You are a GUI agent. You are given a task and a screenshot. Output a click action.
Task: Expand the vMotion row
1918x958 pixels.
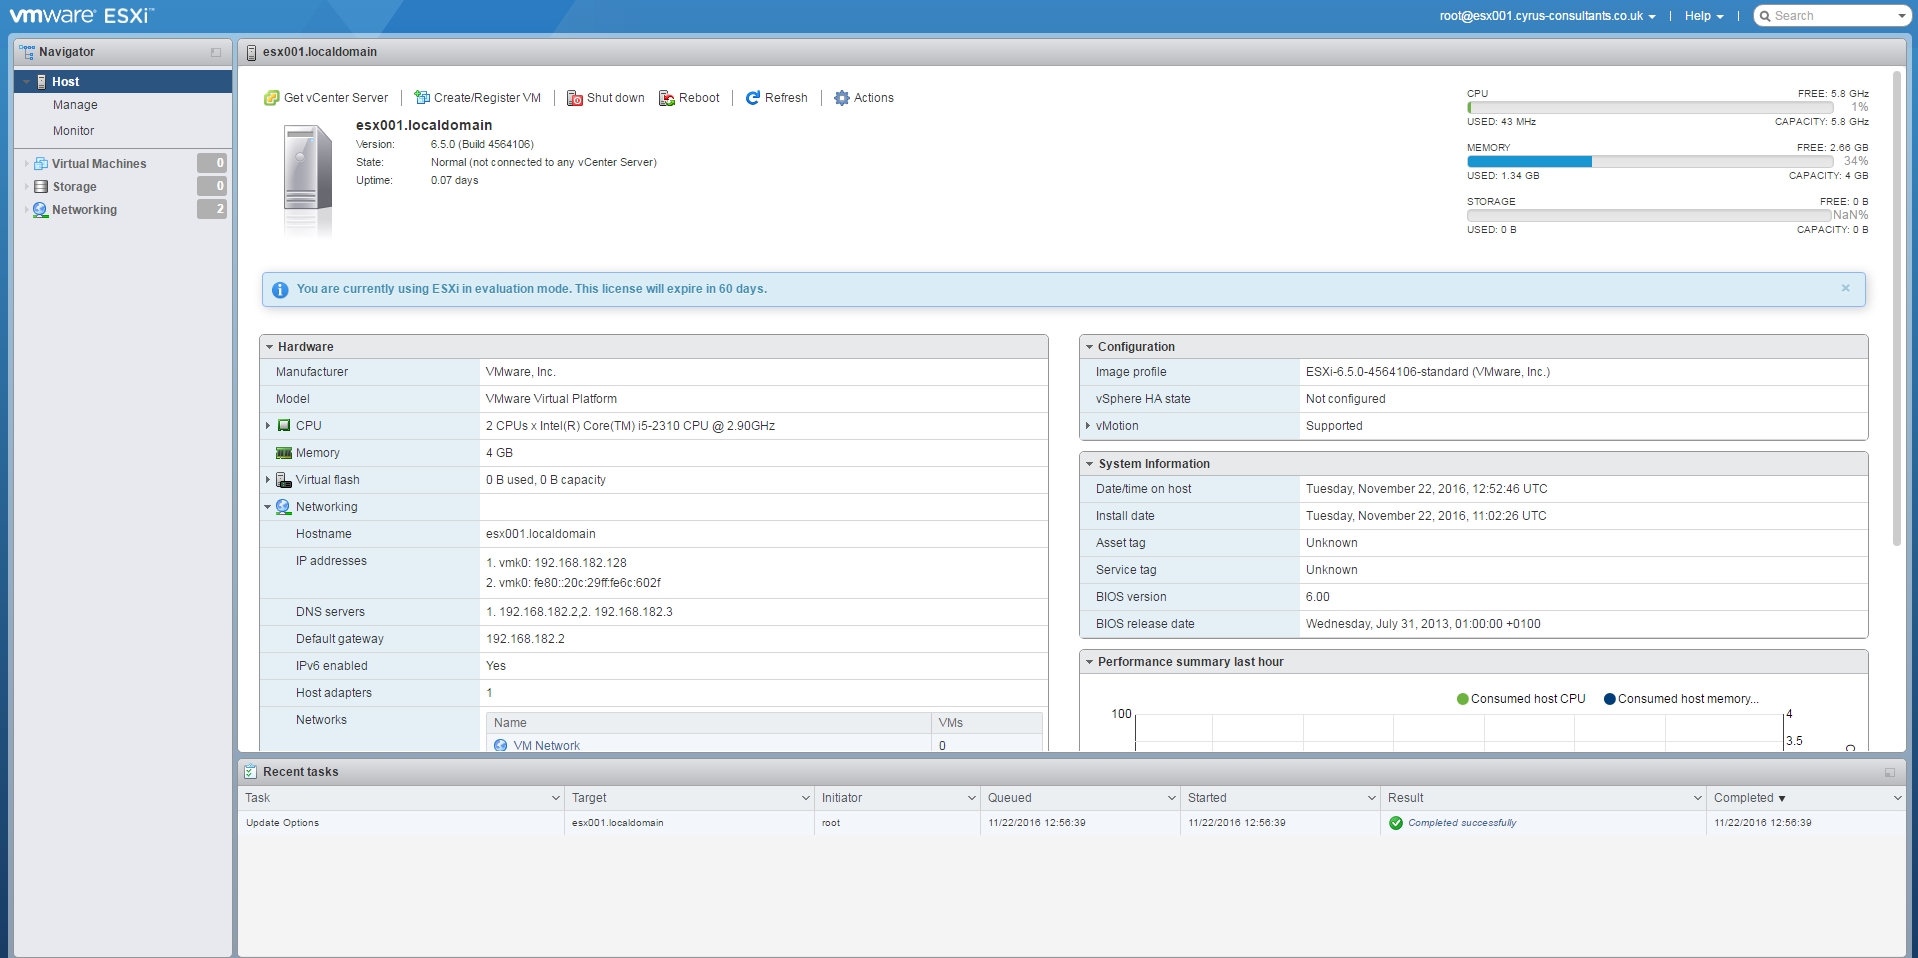1088,426
